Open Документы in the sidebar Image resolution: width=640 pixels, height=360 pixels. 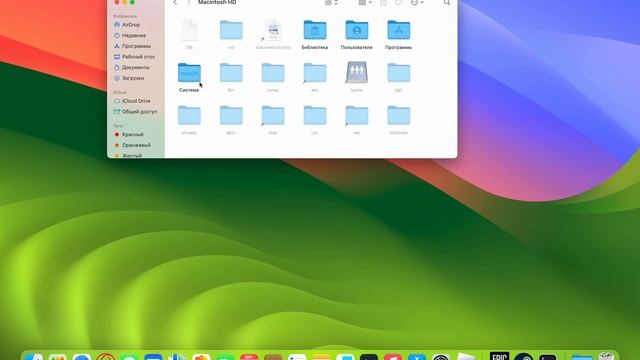pyautogui.click(x=136, y=67)
